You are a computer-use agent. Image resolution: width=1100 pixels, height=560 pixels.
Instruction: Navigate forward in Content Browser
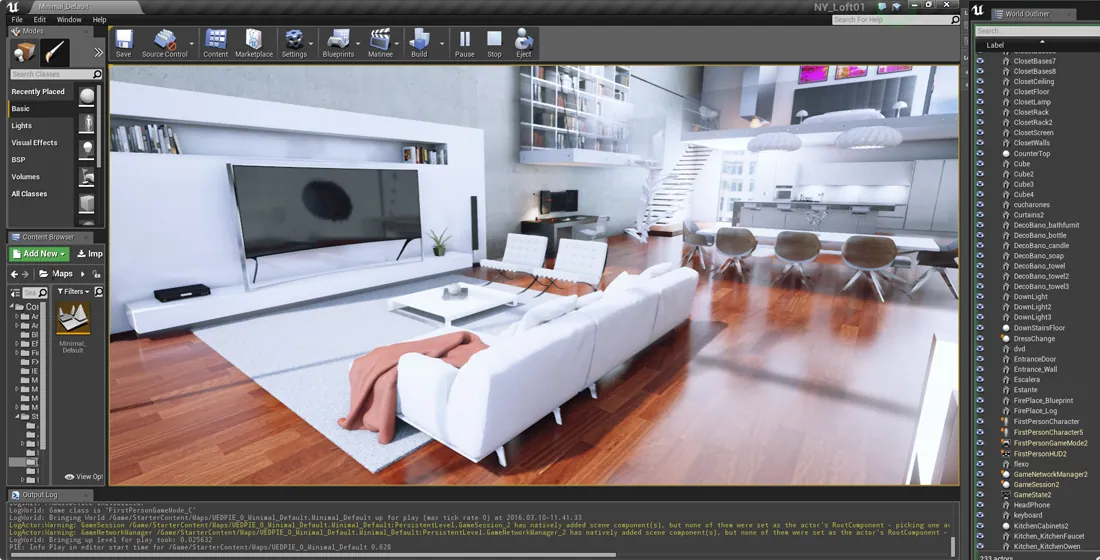pos(25,274)
